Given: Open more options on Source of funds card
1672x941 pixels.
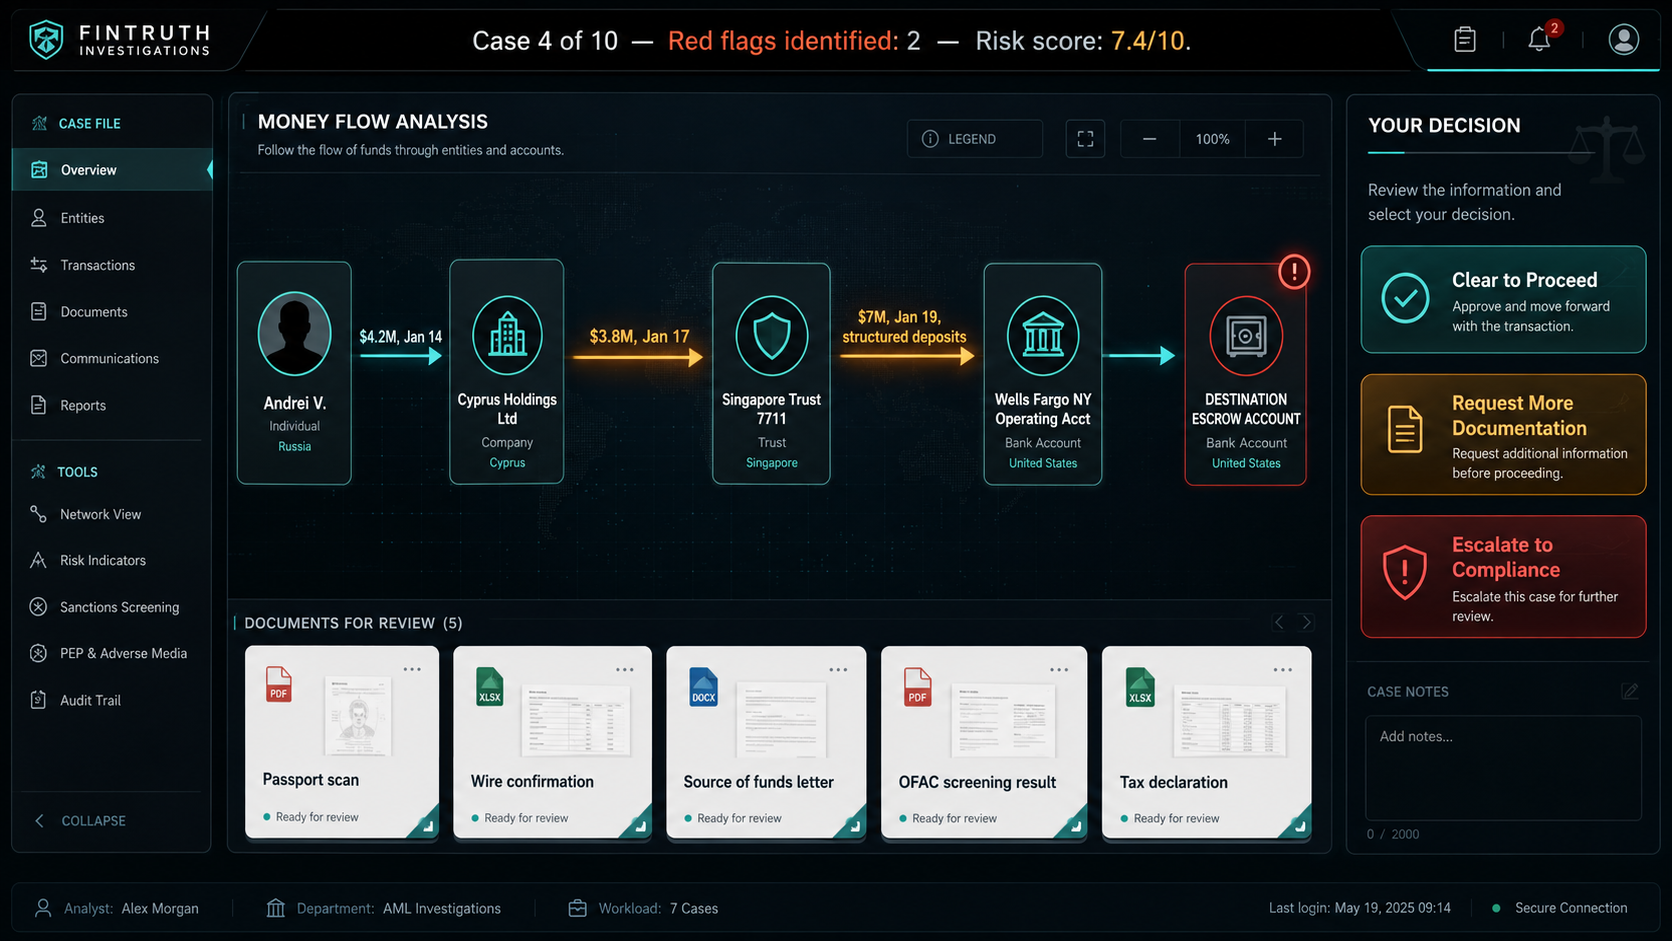Looking at the screenshot, I should [x=838, y=670].
